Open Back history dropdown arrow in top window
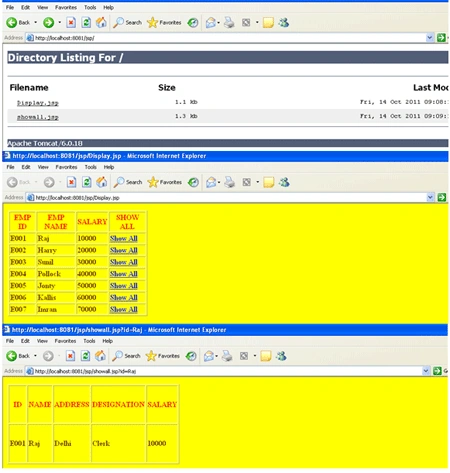This screenshot has height=473, width=450. click(35, 23)
